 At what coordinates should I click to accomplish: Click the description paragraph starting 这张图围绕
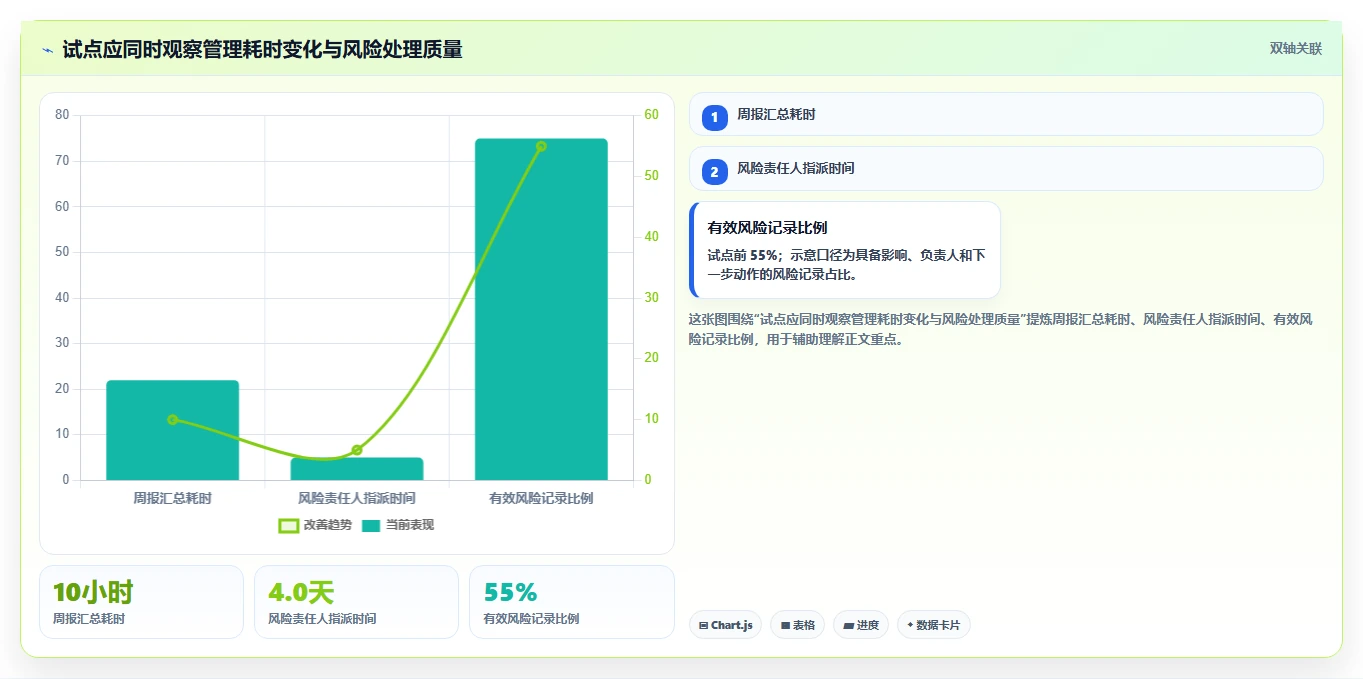click(x=1000, y=329)
